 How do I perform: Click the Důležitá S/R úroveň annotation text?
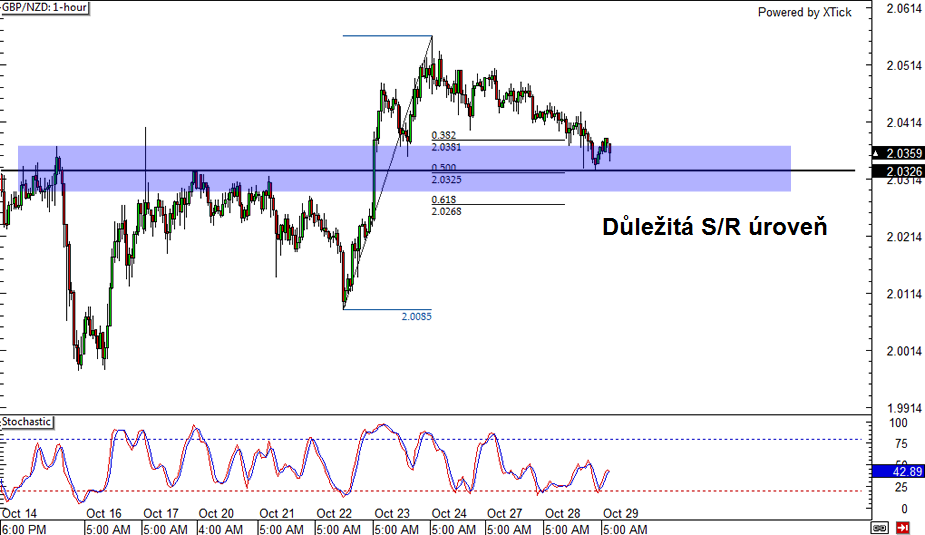point(714,227)
